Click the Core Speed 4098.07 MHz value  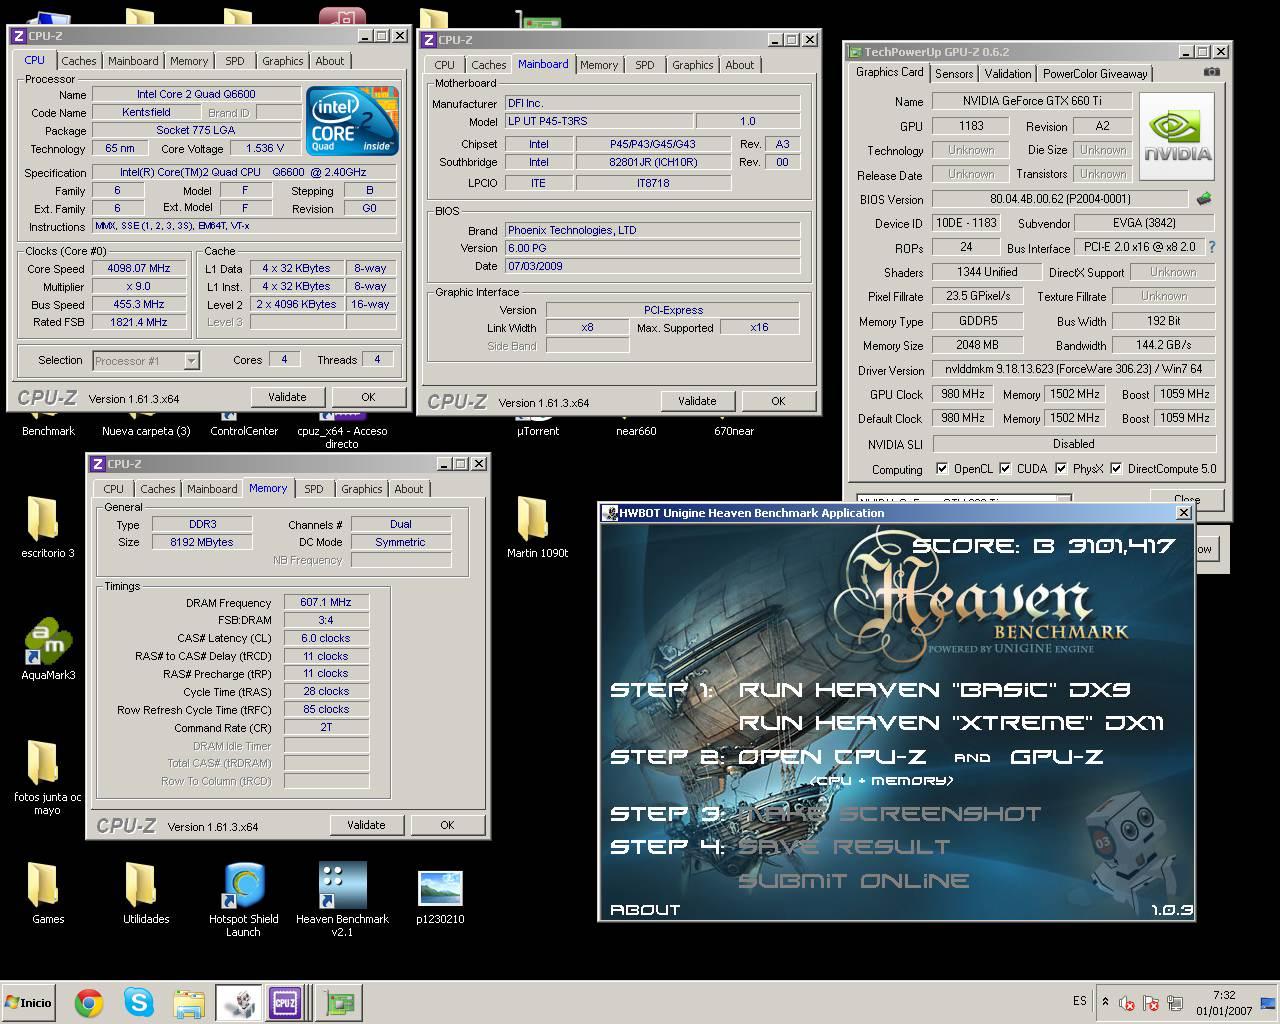tap(139, 268)
